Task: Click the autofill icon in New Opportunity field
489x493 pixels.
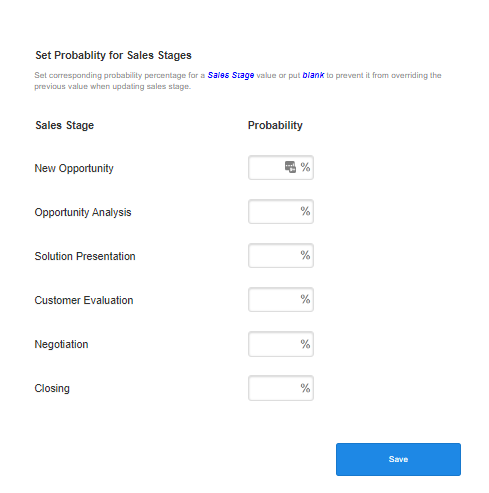Action: [290, 167]
